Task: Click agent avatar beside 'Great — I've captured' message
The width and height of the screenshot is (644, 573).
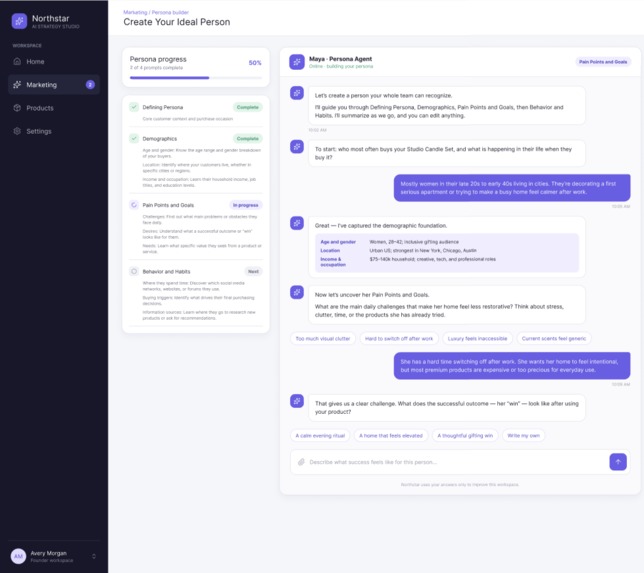Action: click(297, 223)
